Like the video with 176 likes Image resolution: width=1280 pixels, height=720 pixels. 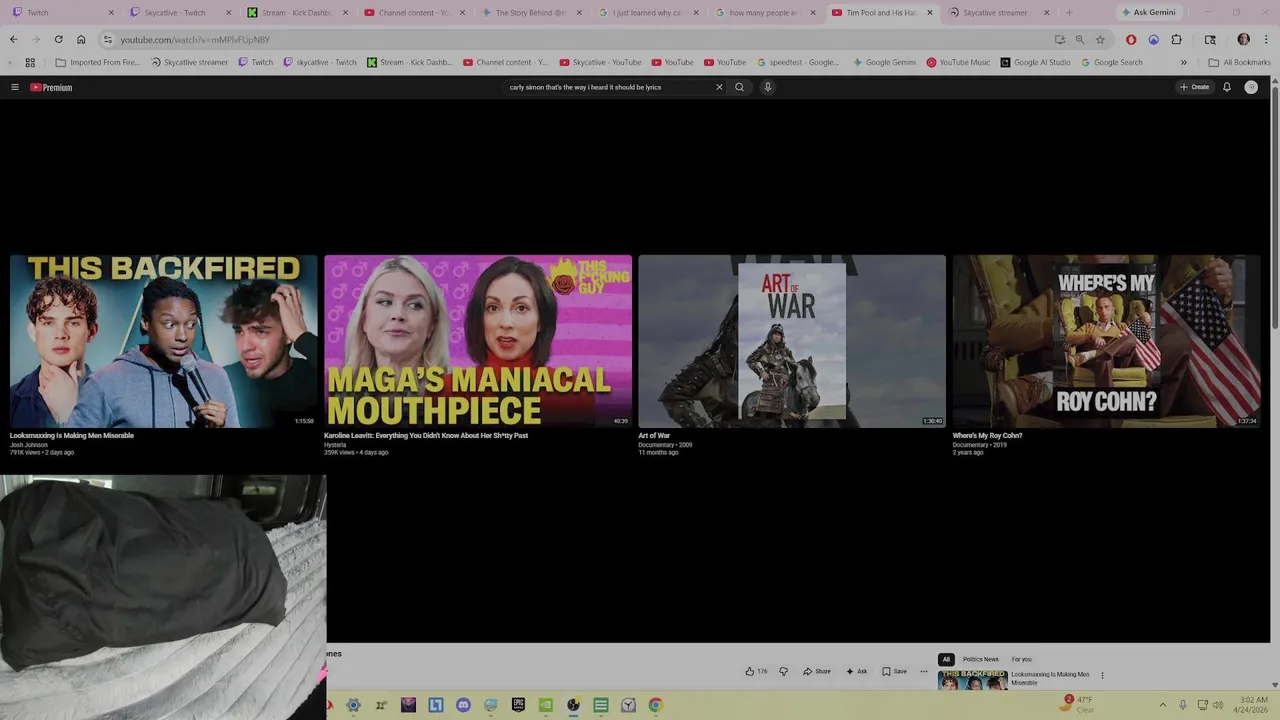(x=756, y=671)
